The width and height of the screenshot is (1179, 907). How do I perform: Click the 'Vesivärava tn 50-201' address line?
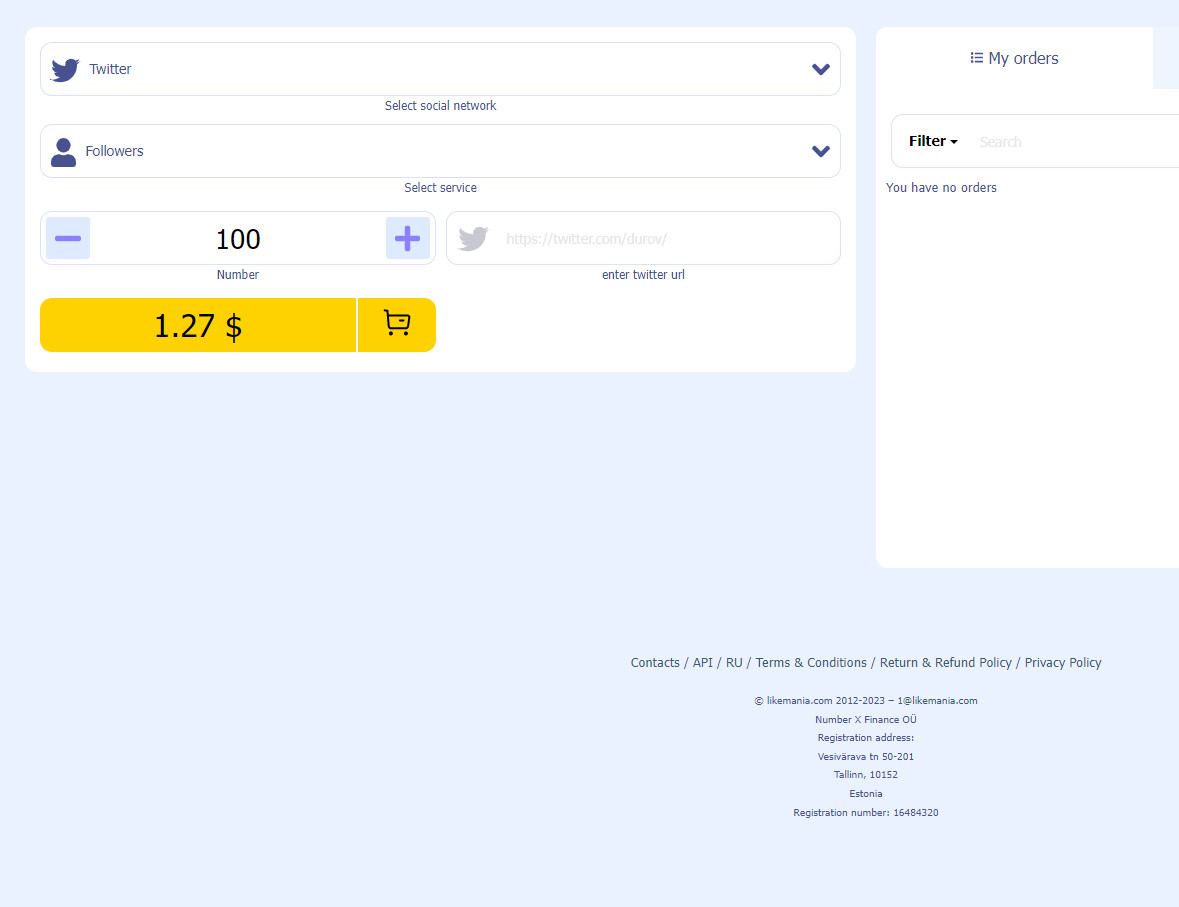click(865, 757)
